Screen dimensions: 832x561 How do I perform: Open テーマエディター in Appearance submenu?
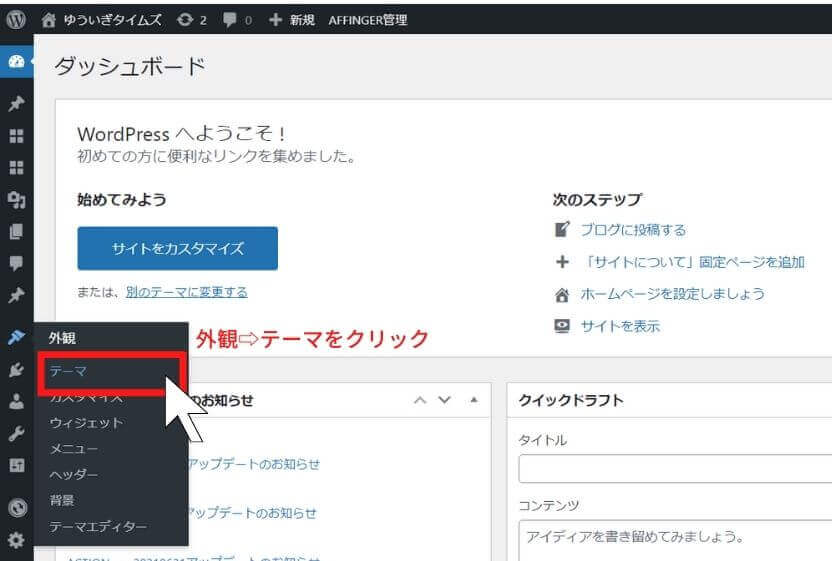coord(98,527)
